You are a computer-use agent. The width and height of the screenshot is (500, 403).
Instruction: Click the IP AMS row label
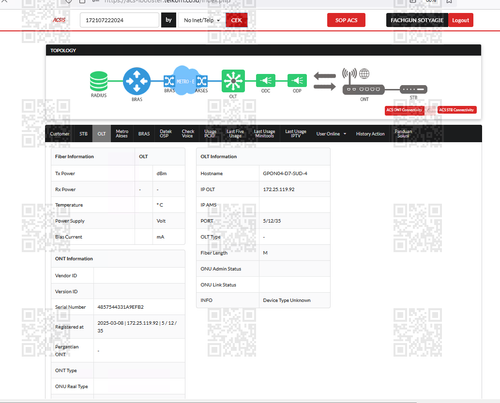pos(209,205)
